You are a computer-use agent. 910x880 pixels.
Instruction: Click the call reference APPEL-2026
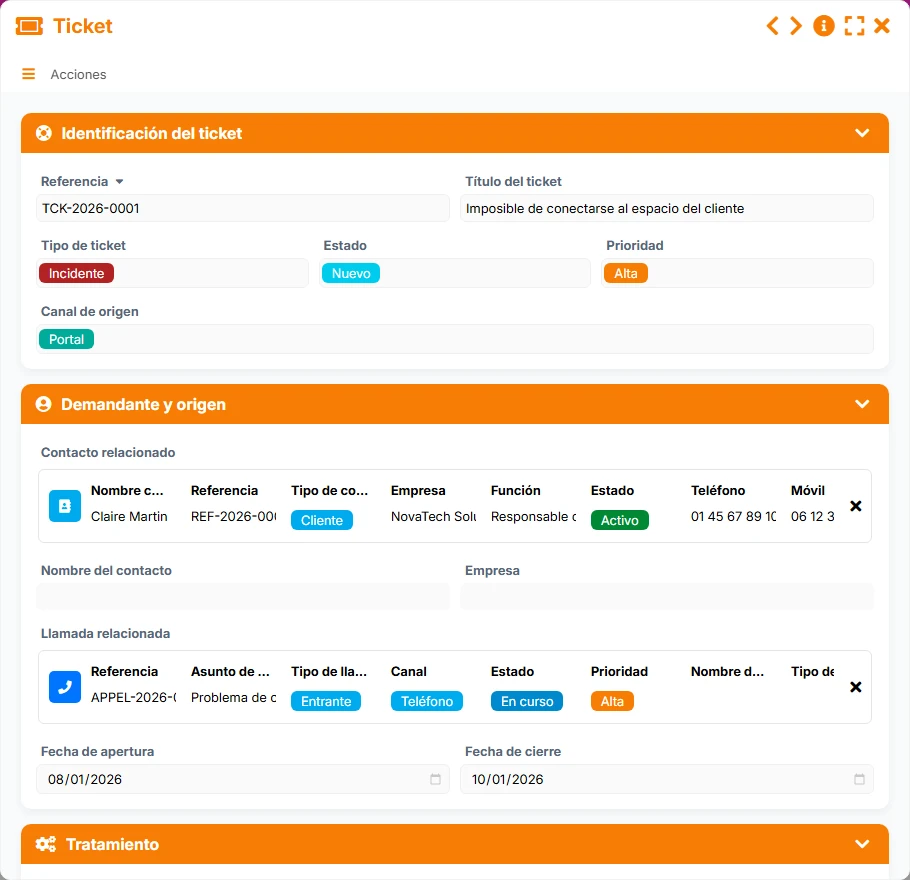pos(133,698)
